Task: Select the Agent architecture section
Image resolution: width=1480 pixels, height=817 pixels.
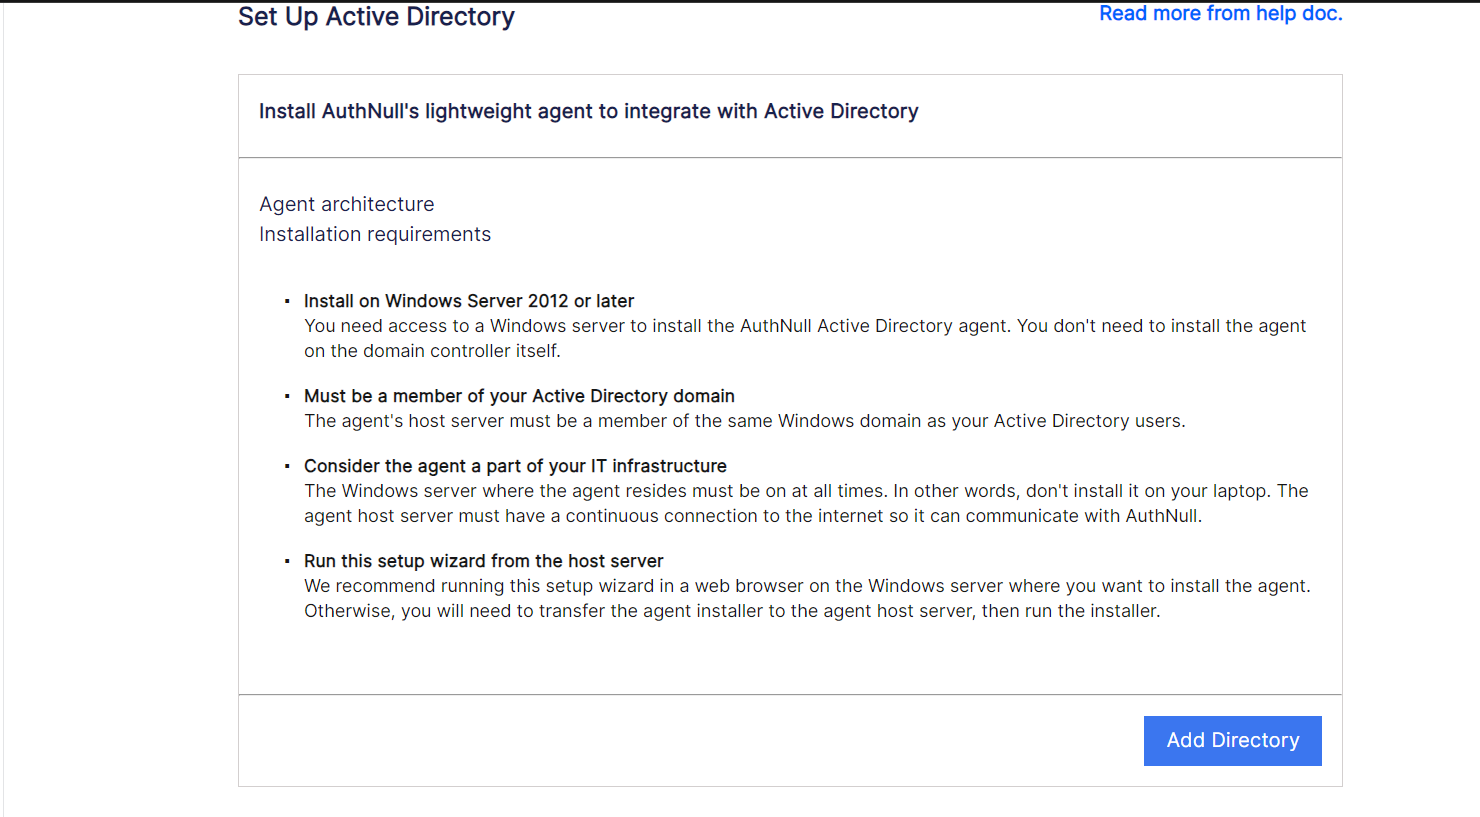Action: [346, 204]
